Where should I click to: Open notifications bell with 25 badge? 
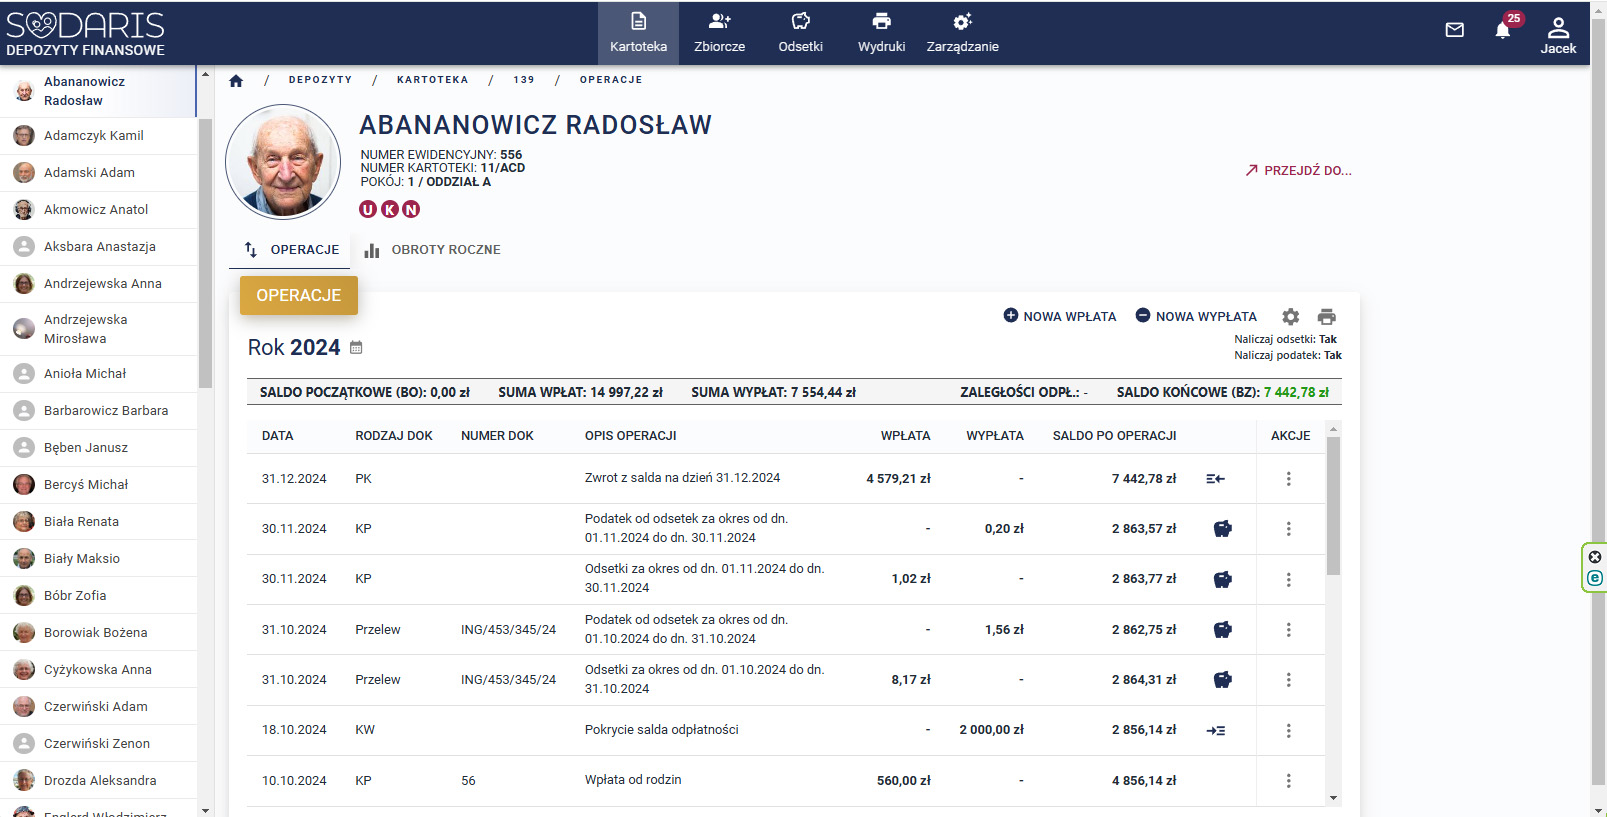1502,30
